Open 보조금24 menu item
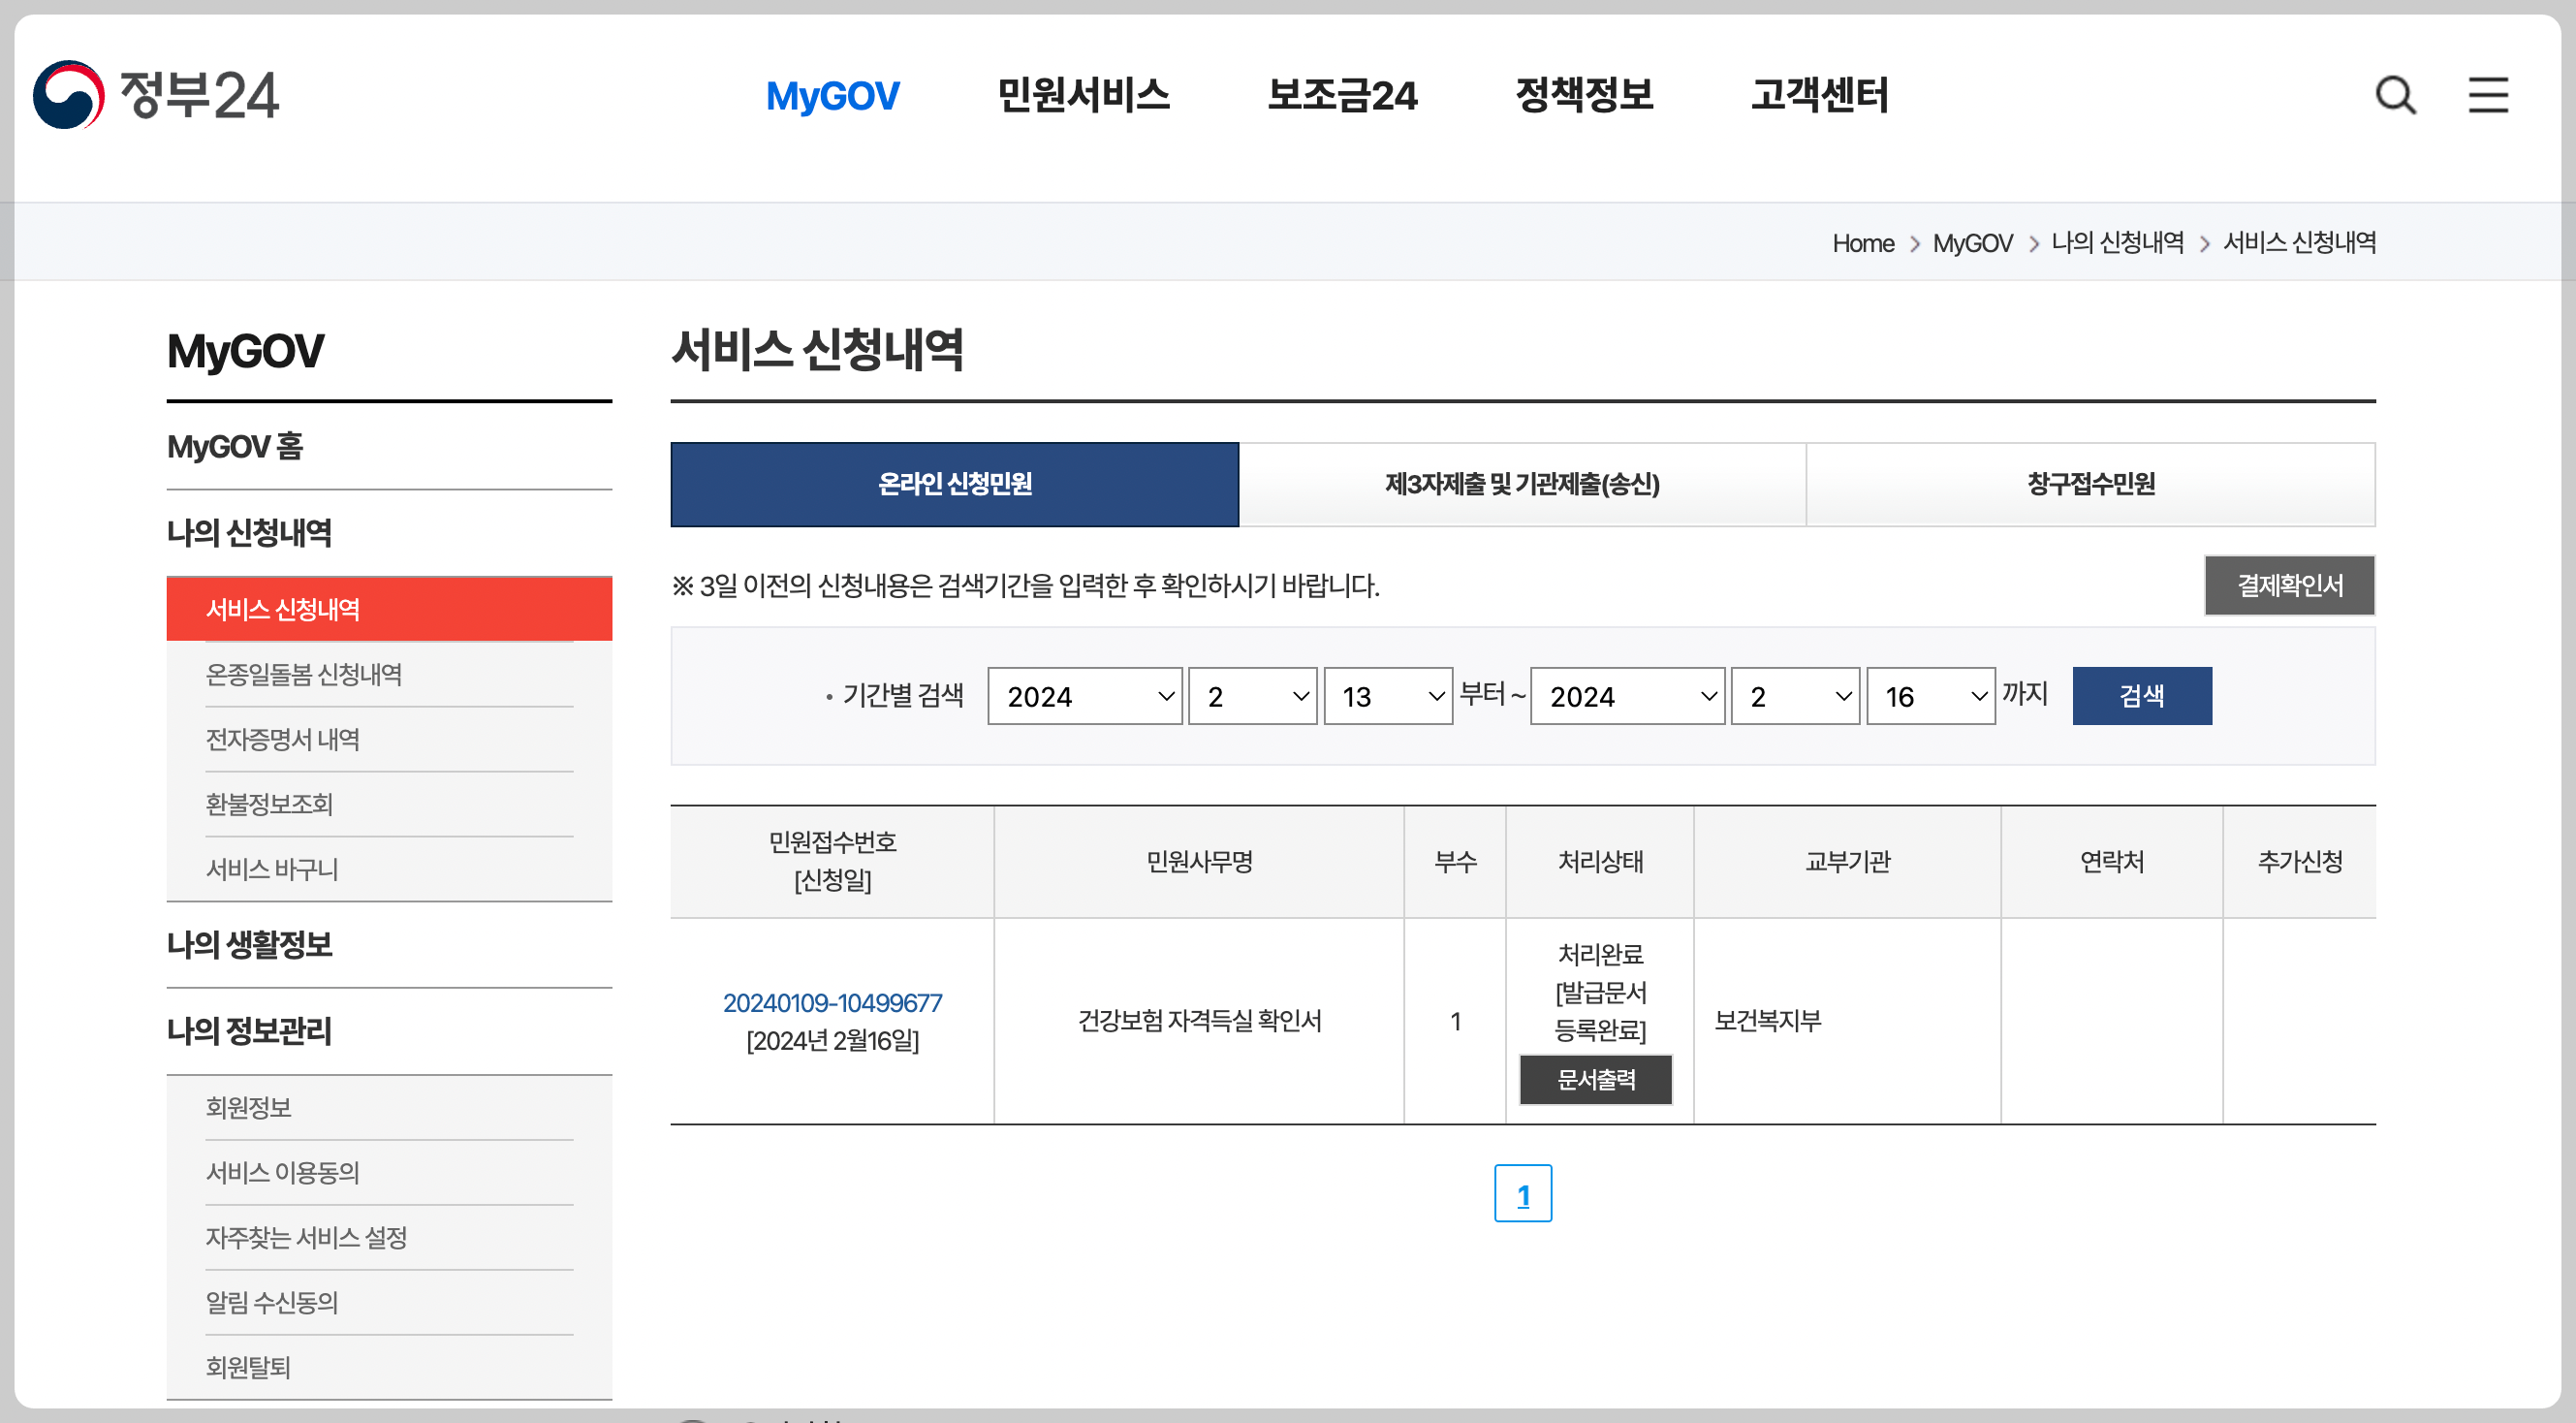Screen dimensions: 2576x1423 coord(1341,95)
